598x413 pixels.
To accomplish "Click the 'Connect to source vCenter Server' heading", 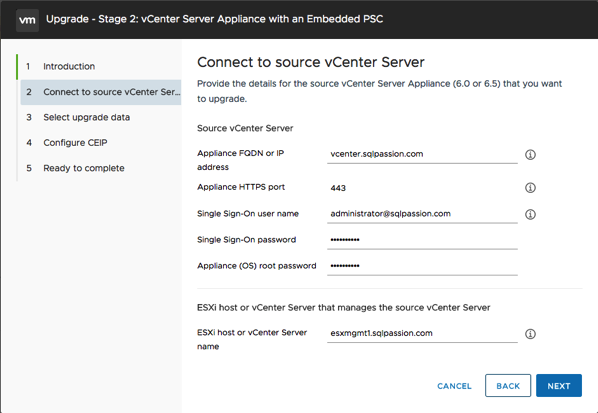I will pos(310,62).
